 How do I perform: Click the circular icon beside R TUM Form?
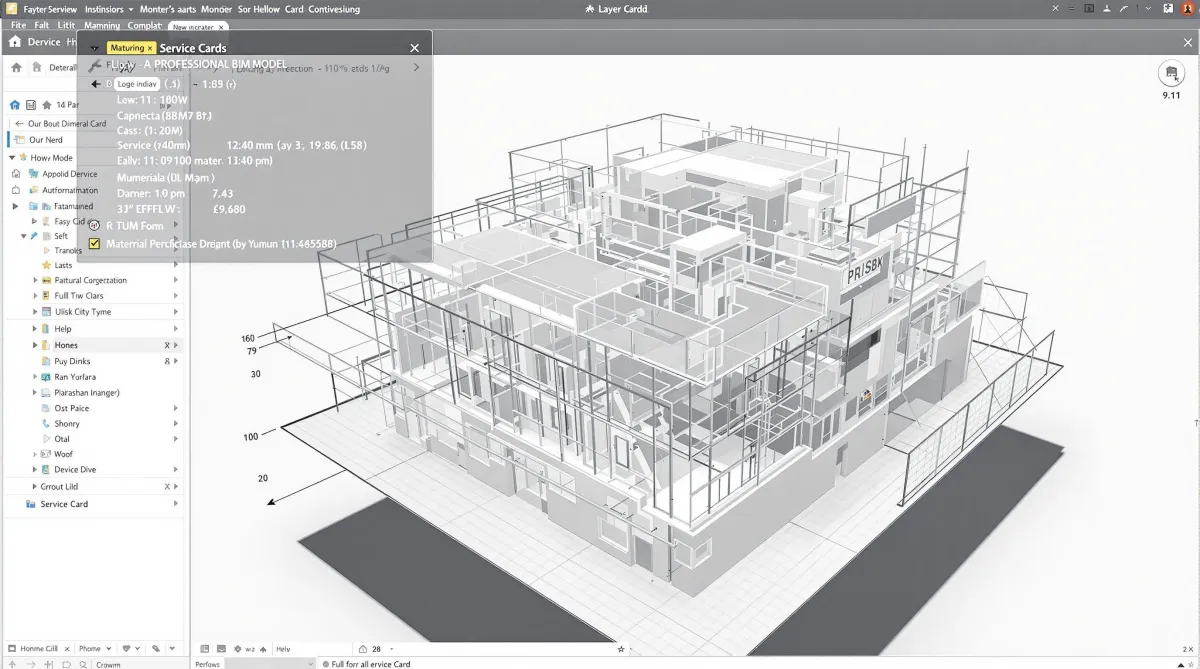[94, 226]
